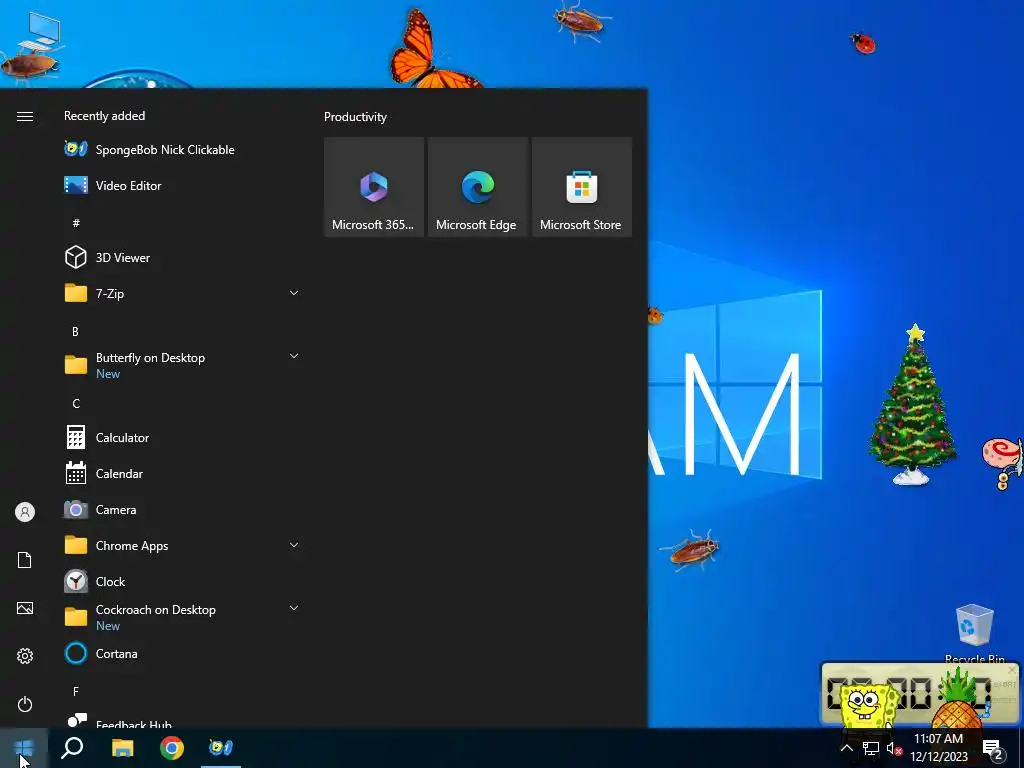The height and width of the screenshot is (768, 1024).
Task: Click the C letter header
Action: [x=76, y=404]
